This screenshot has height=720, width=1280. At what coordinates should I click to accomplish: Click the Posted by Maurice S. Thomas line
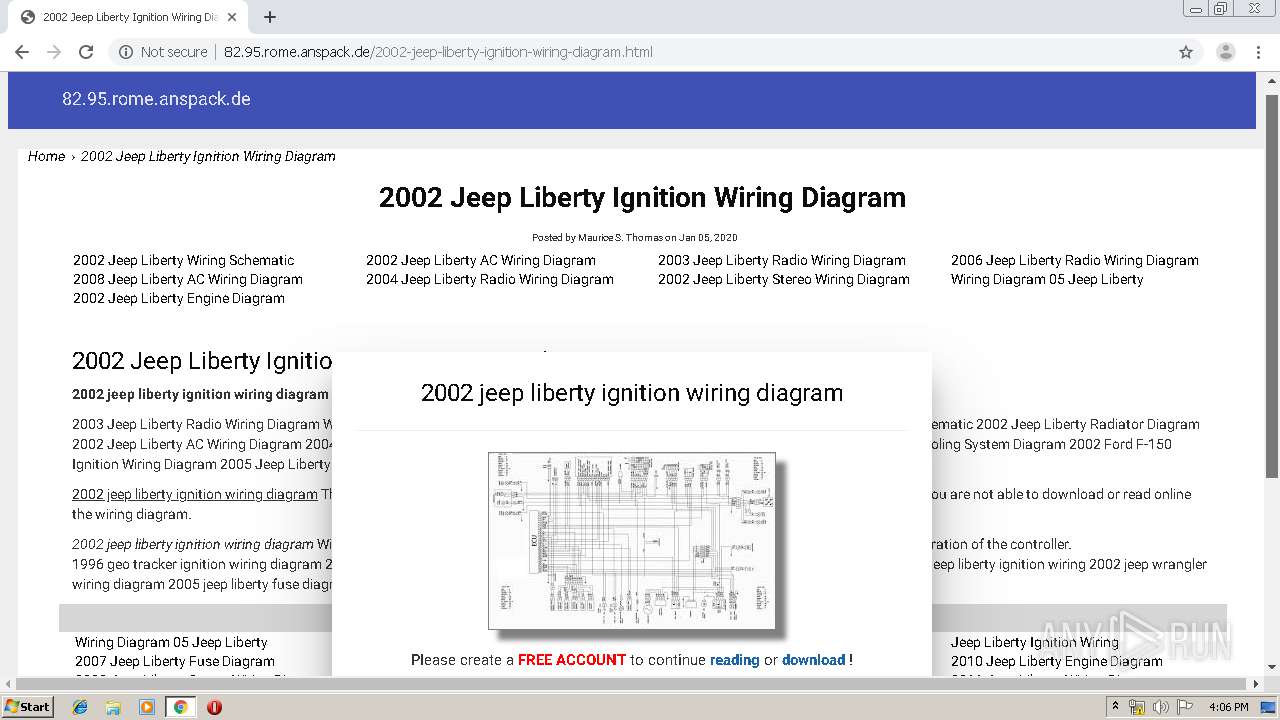pyautogui.click(x=635, y=238)
